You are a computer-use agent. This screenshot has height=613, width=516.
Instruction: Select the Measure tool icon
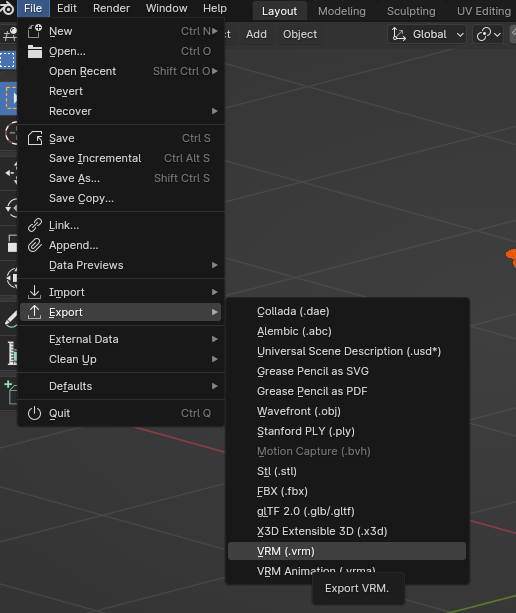coord(11,353)
